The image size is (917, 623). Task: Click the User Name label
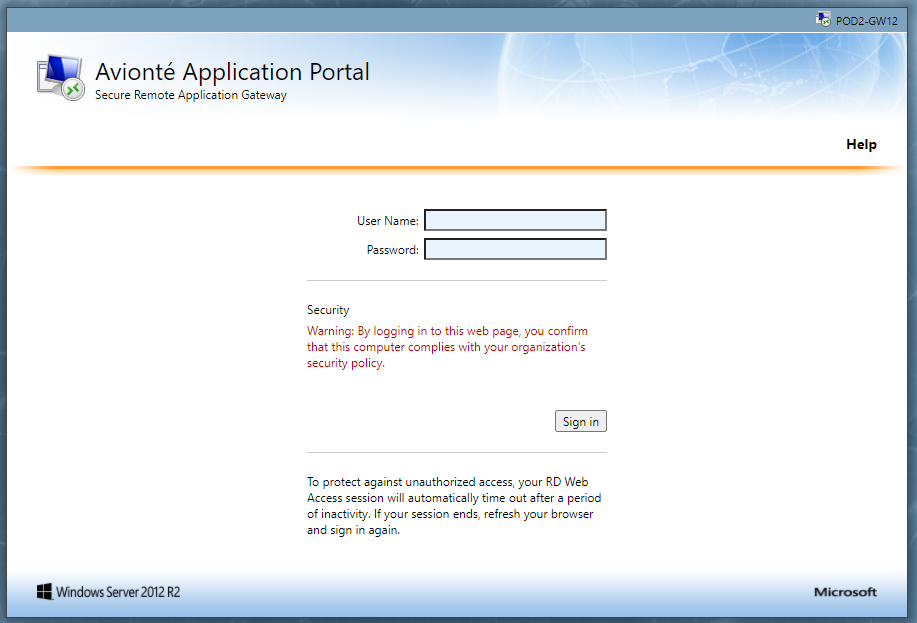coord(388,221)
